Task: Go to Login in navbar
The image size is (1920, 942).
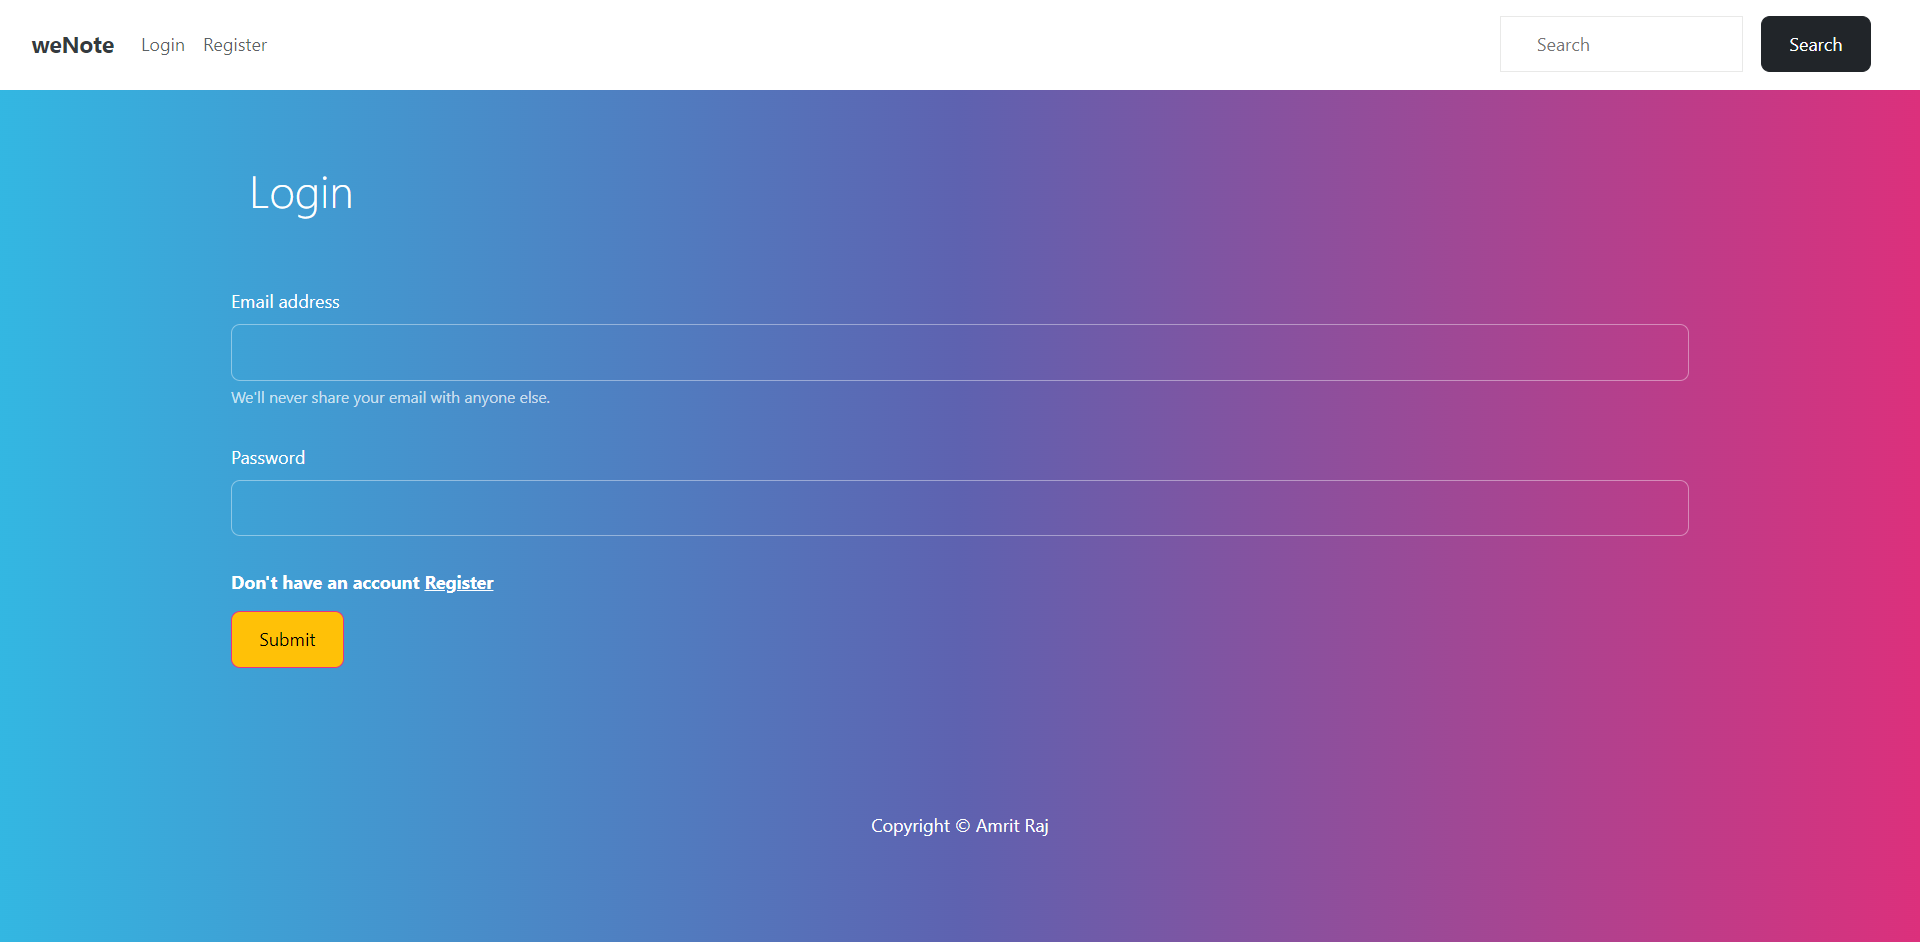Action: tap(163, 45)
